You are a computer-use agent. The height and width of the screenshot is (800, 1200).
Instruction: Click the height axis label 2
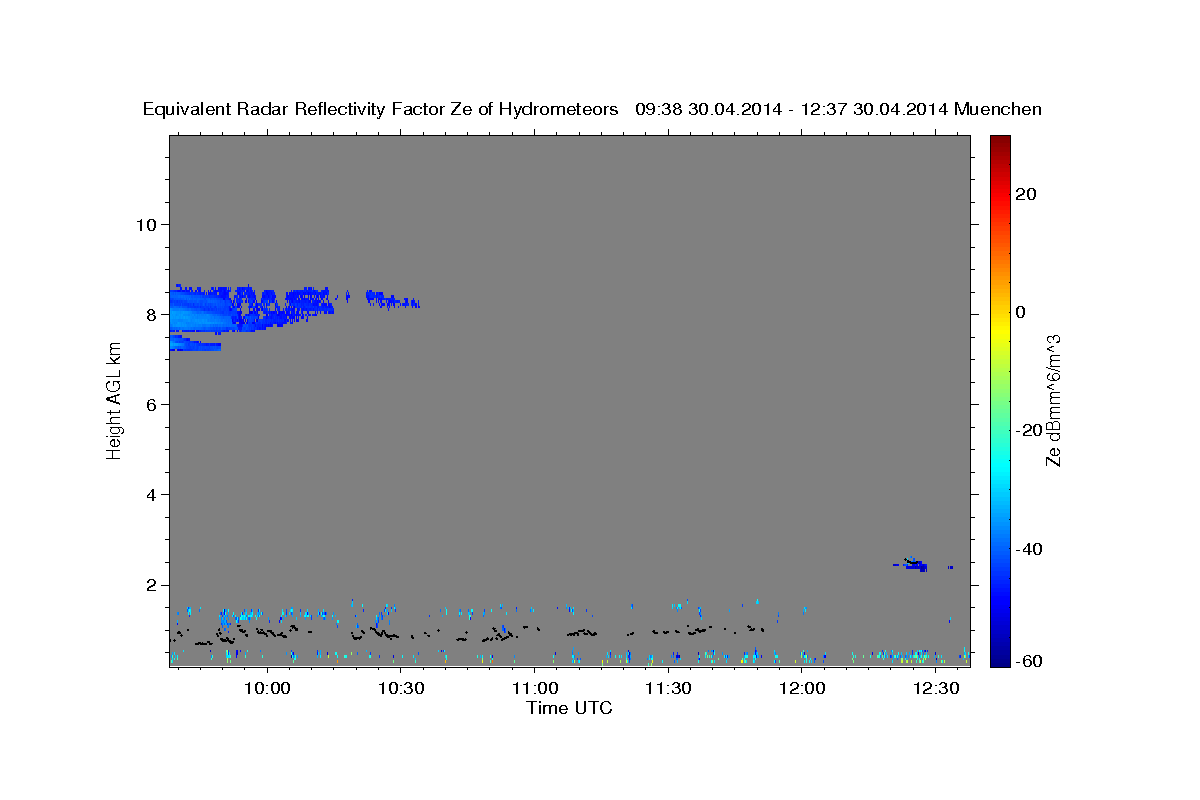pyautogui.click(x=150, y=585)
